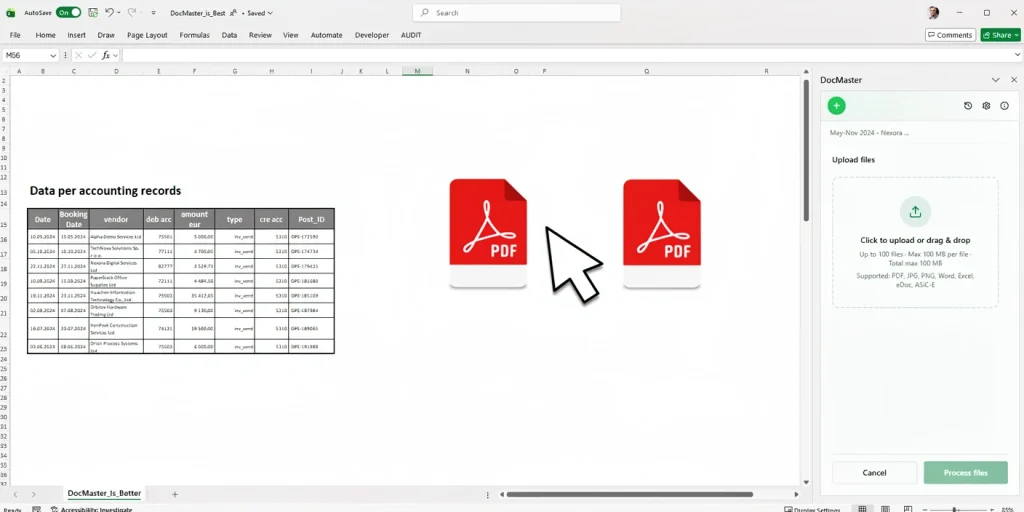Open the AUDIT ribbon tab
This screenshot has width=1024, height=512.
tap(411, 35)
